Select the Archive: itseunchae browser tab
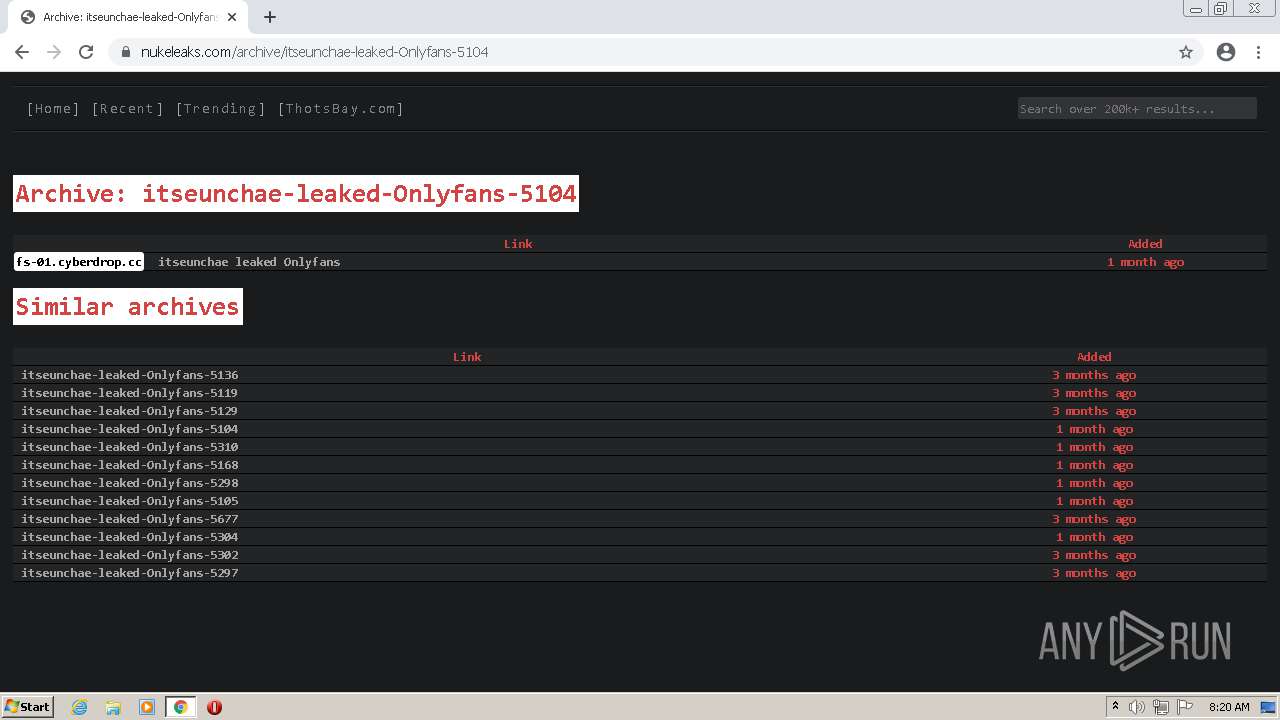 coord(126,17)
